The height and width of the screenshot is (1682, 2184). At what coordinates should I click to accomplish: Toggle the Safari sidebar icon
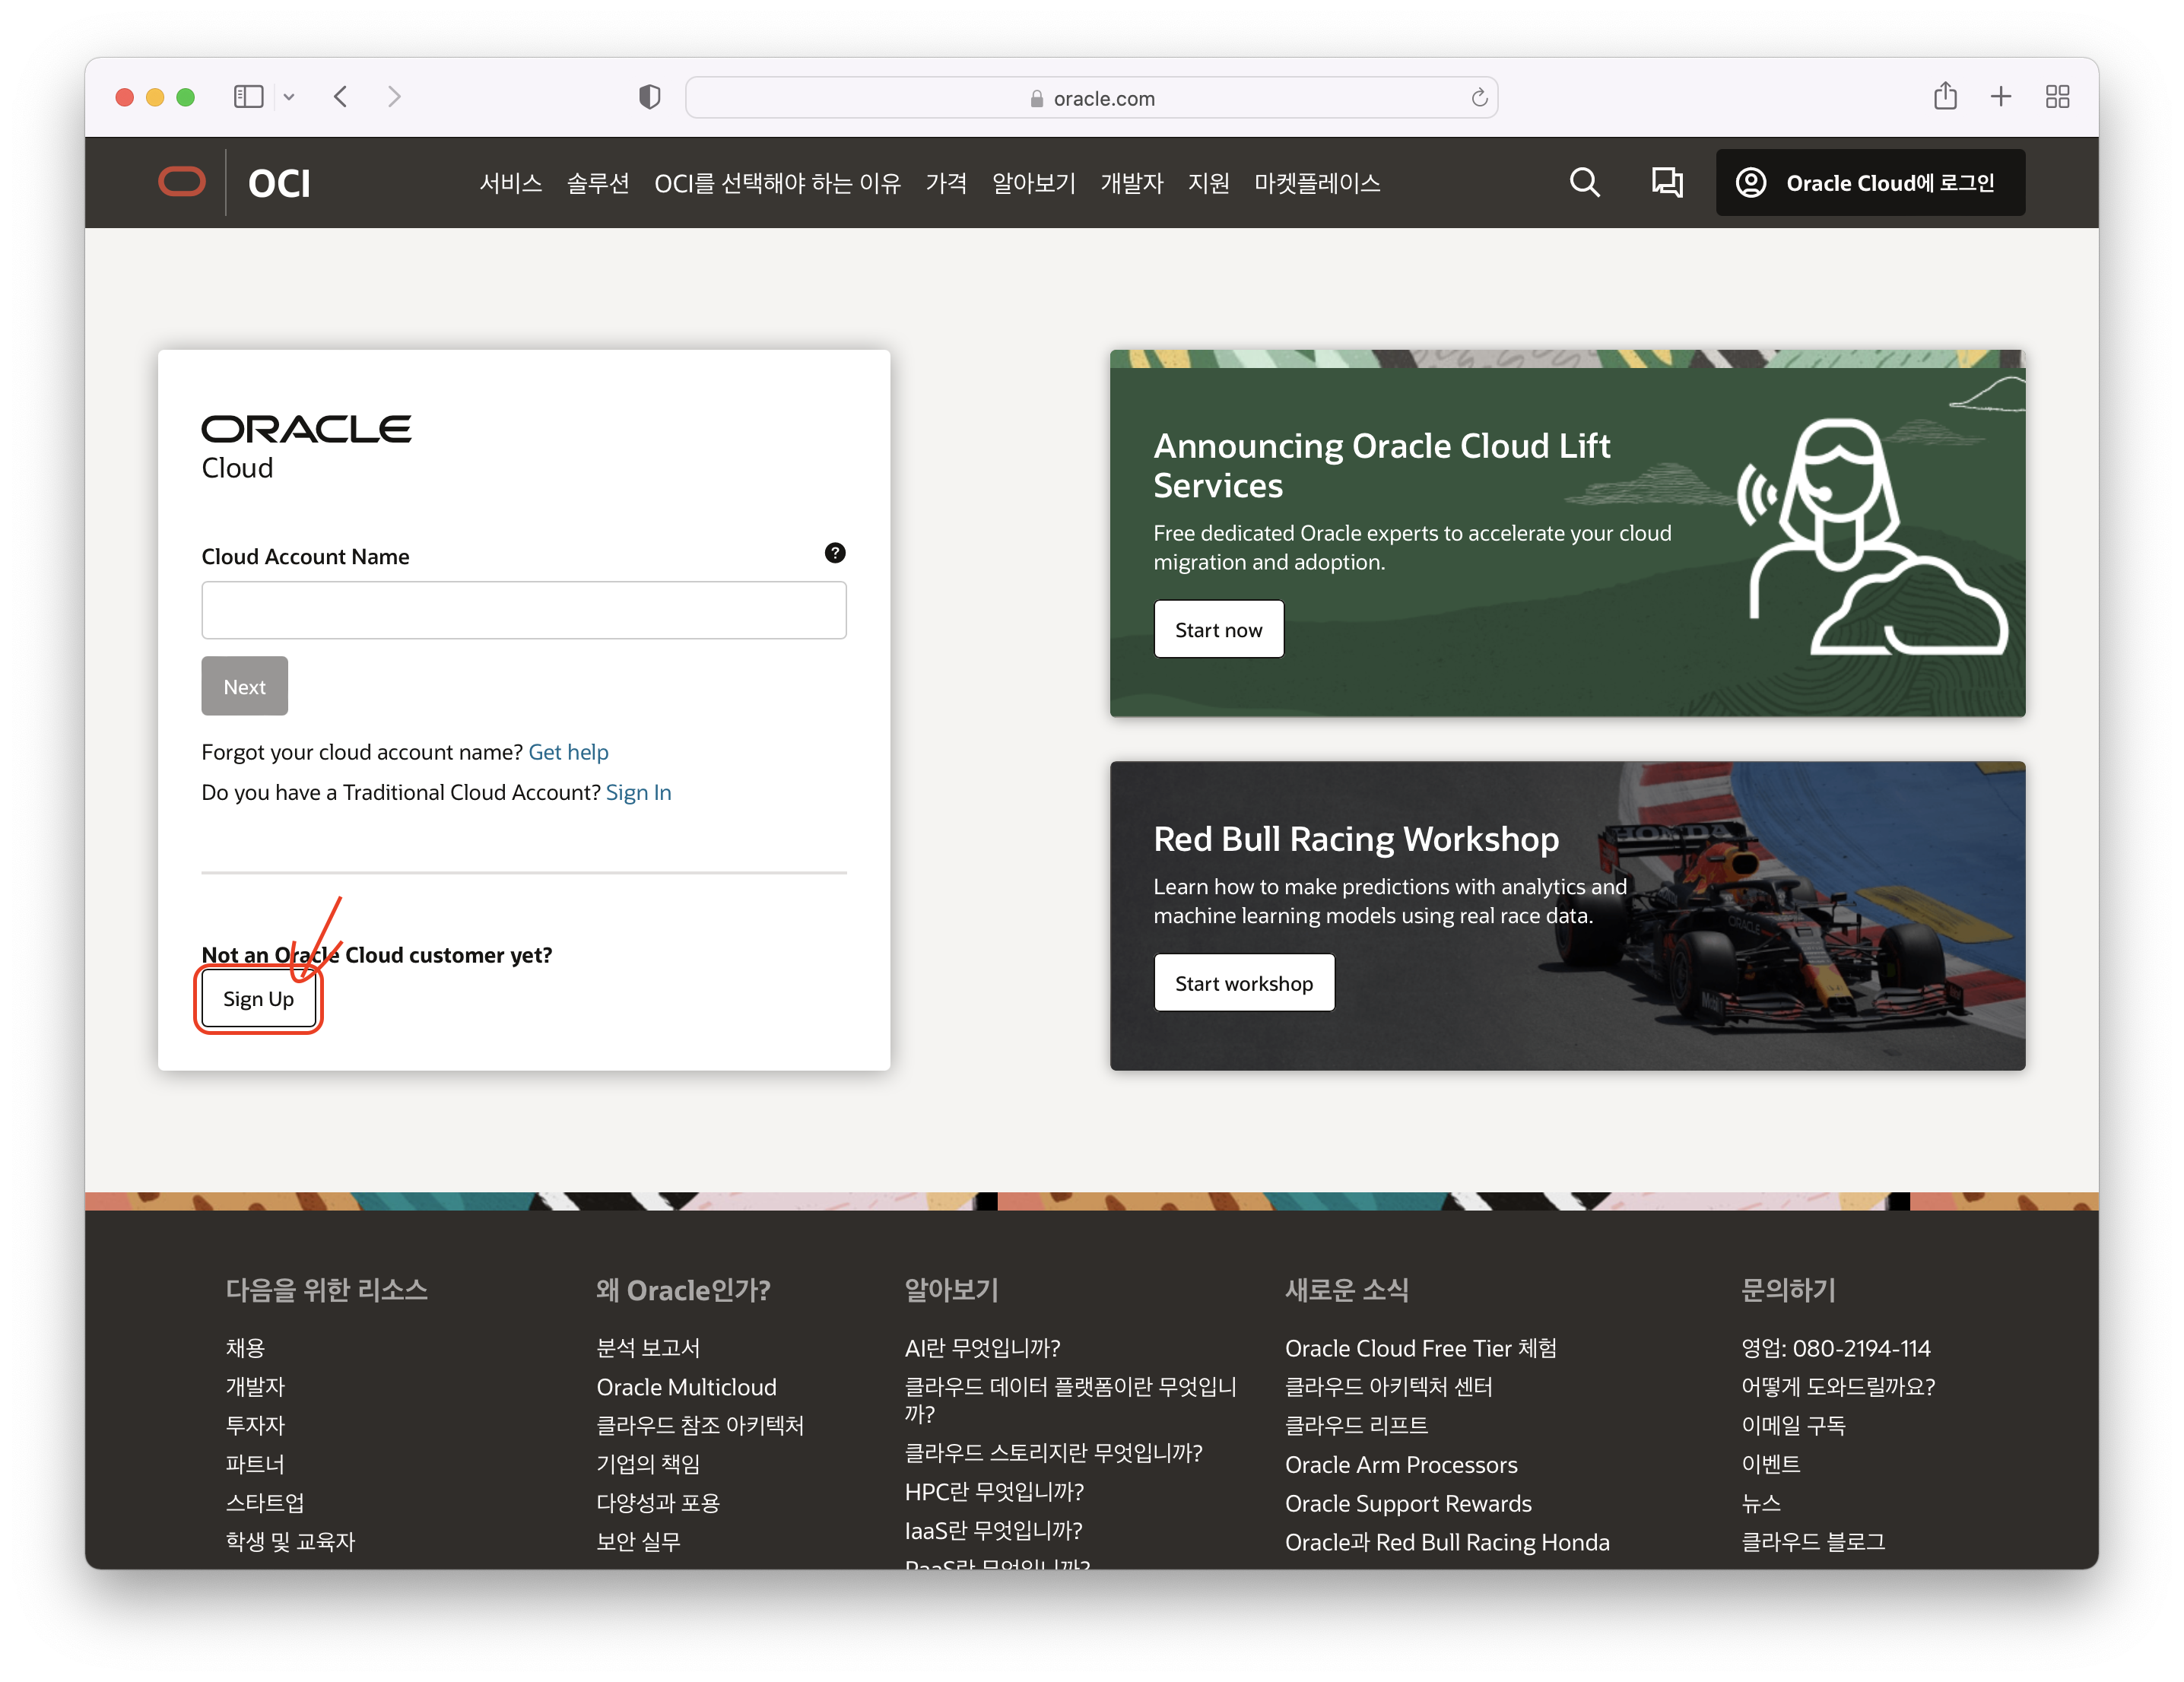(248, 97)
